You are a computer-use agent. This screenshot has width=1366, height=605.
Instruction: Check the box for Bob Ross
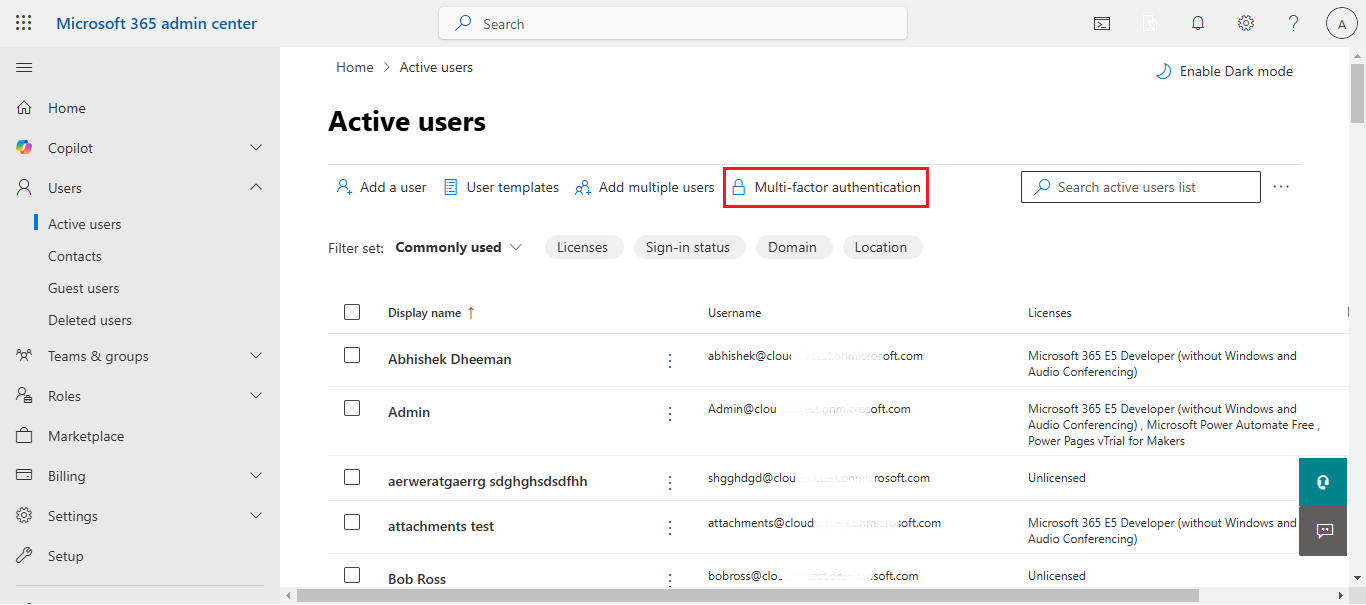coord(352,575)
